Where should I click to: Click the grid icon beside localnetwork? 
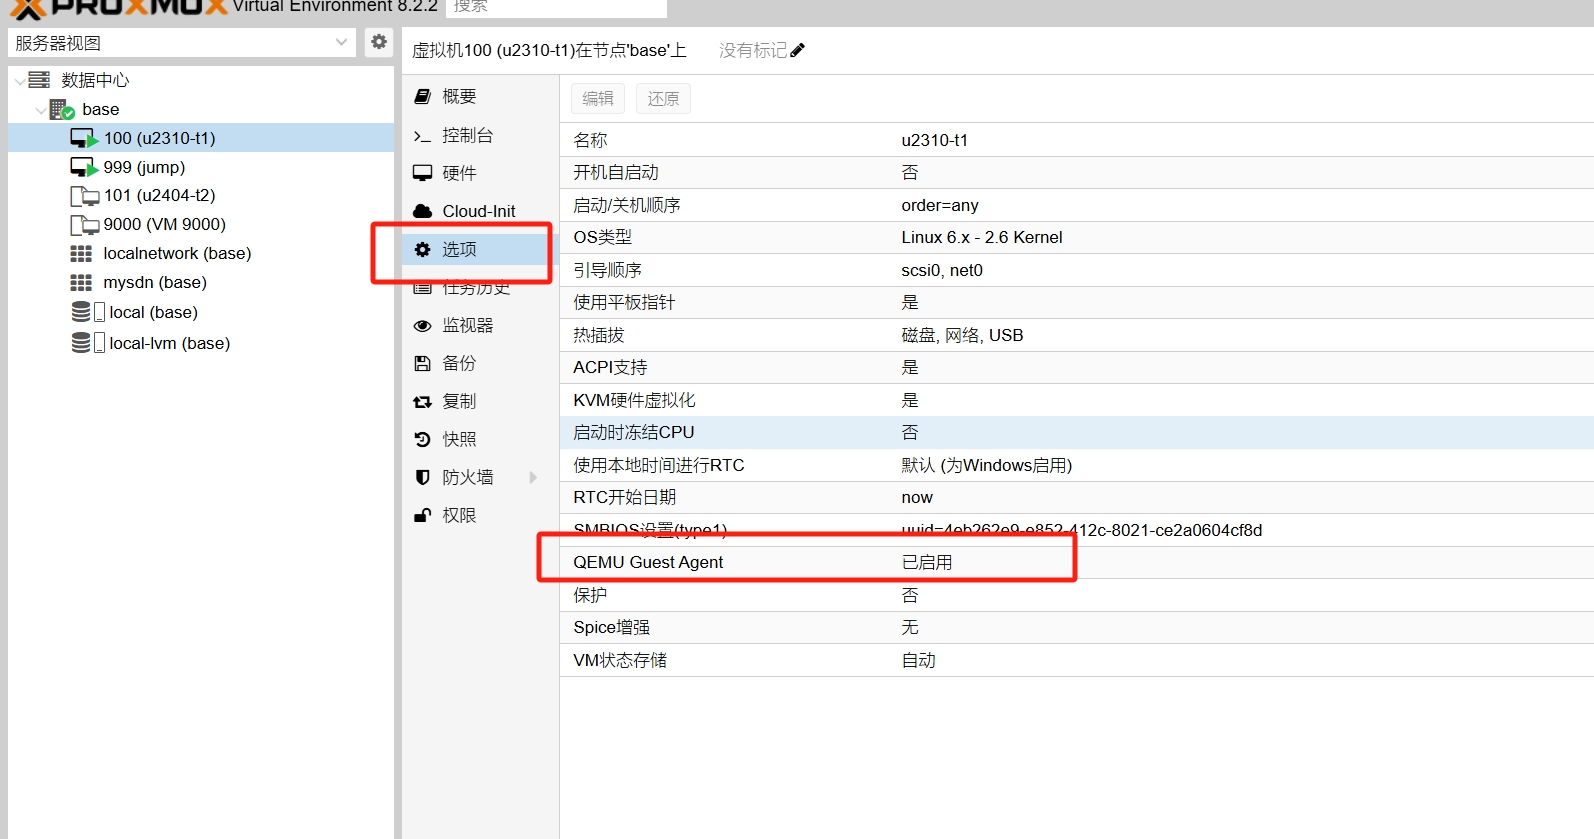81,254
